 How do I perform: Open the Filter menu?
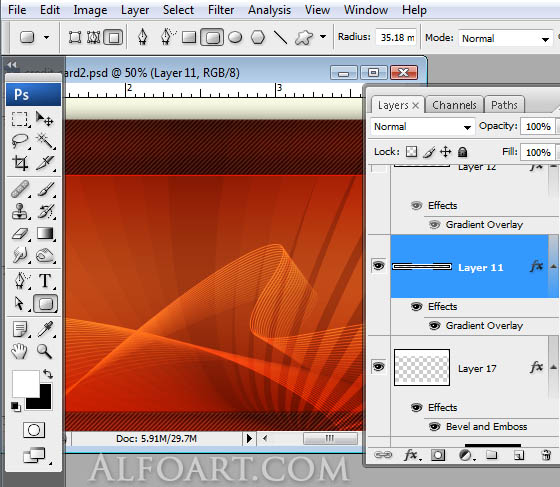[221, 10]
